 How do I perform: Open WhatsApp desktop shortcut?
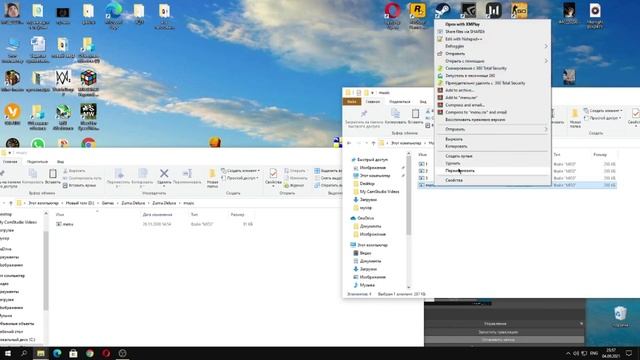[38, 142]
